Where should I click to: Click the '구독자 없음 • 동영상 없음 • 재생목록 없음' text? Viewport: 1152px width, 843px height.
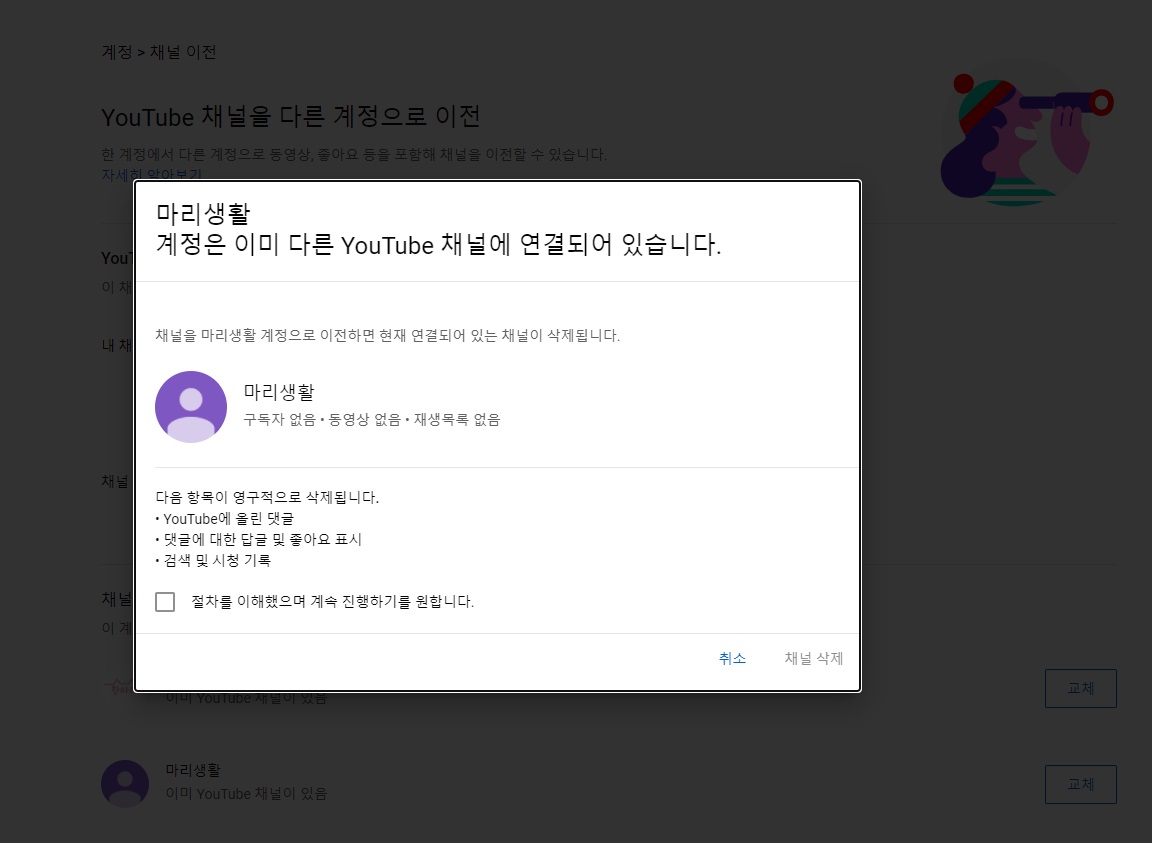pos(372,420)
